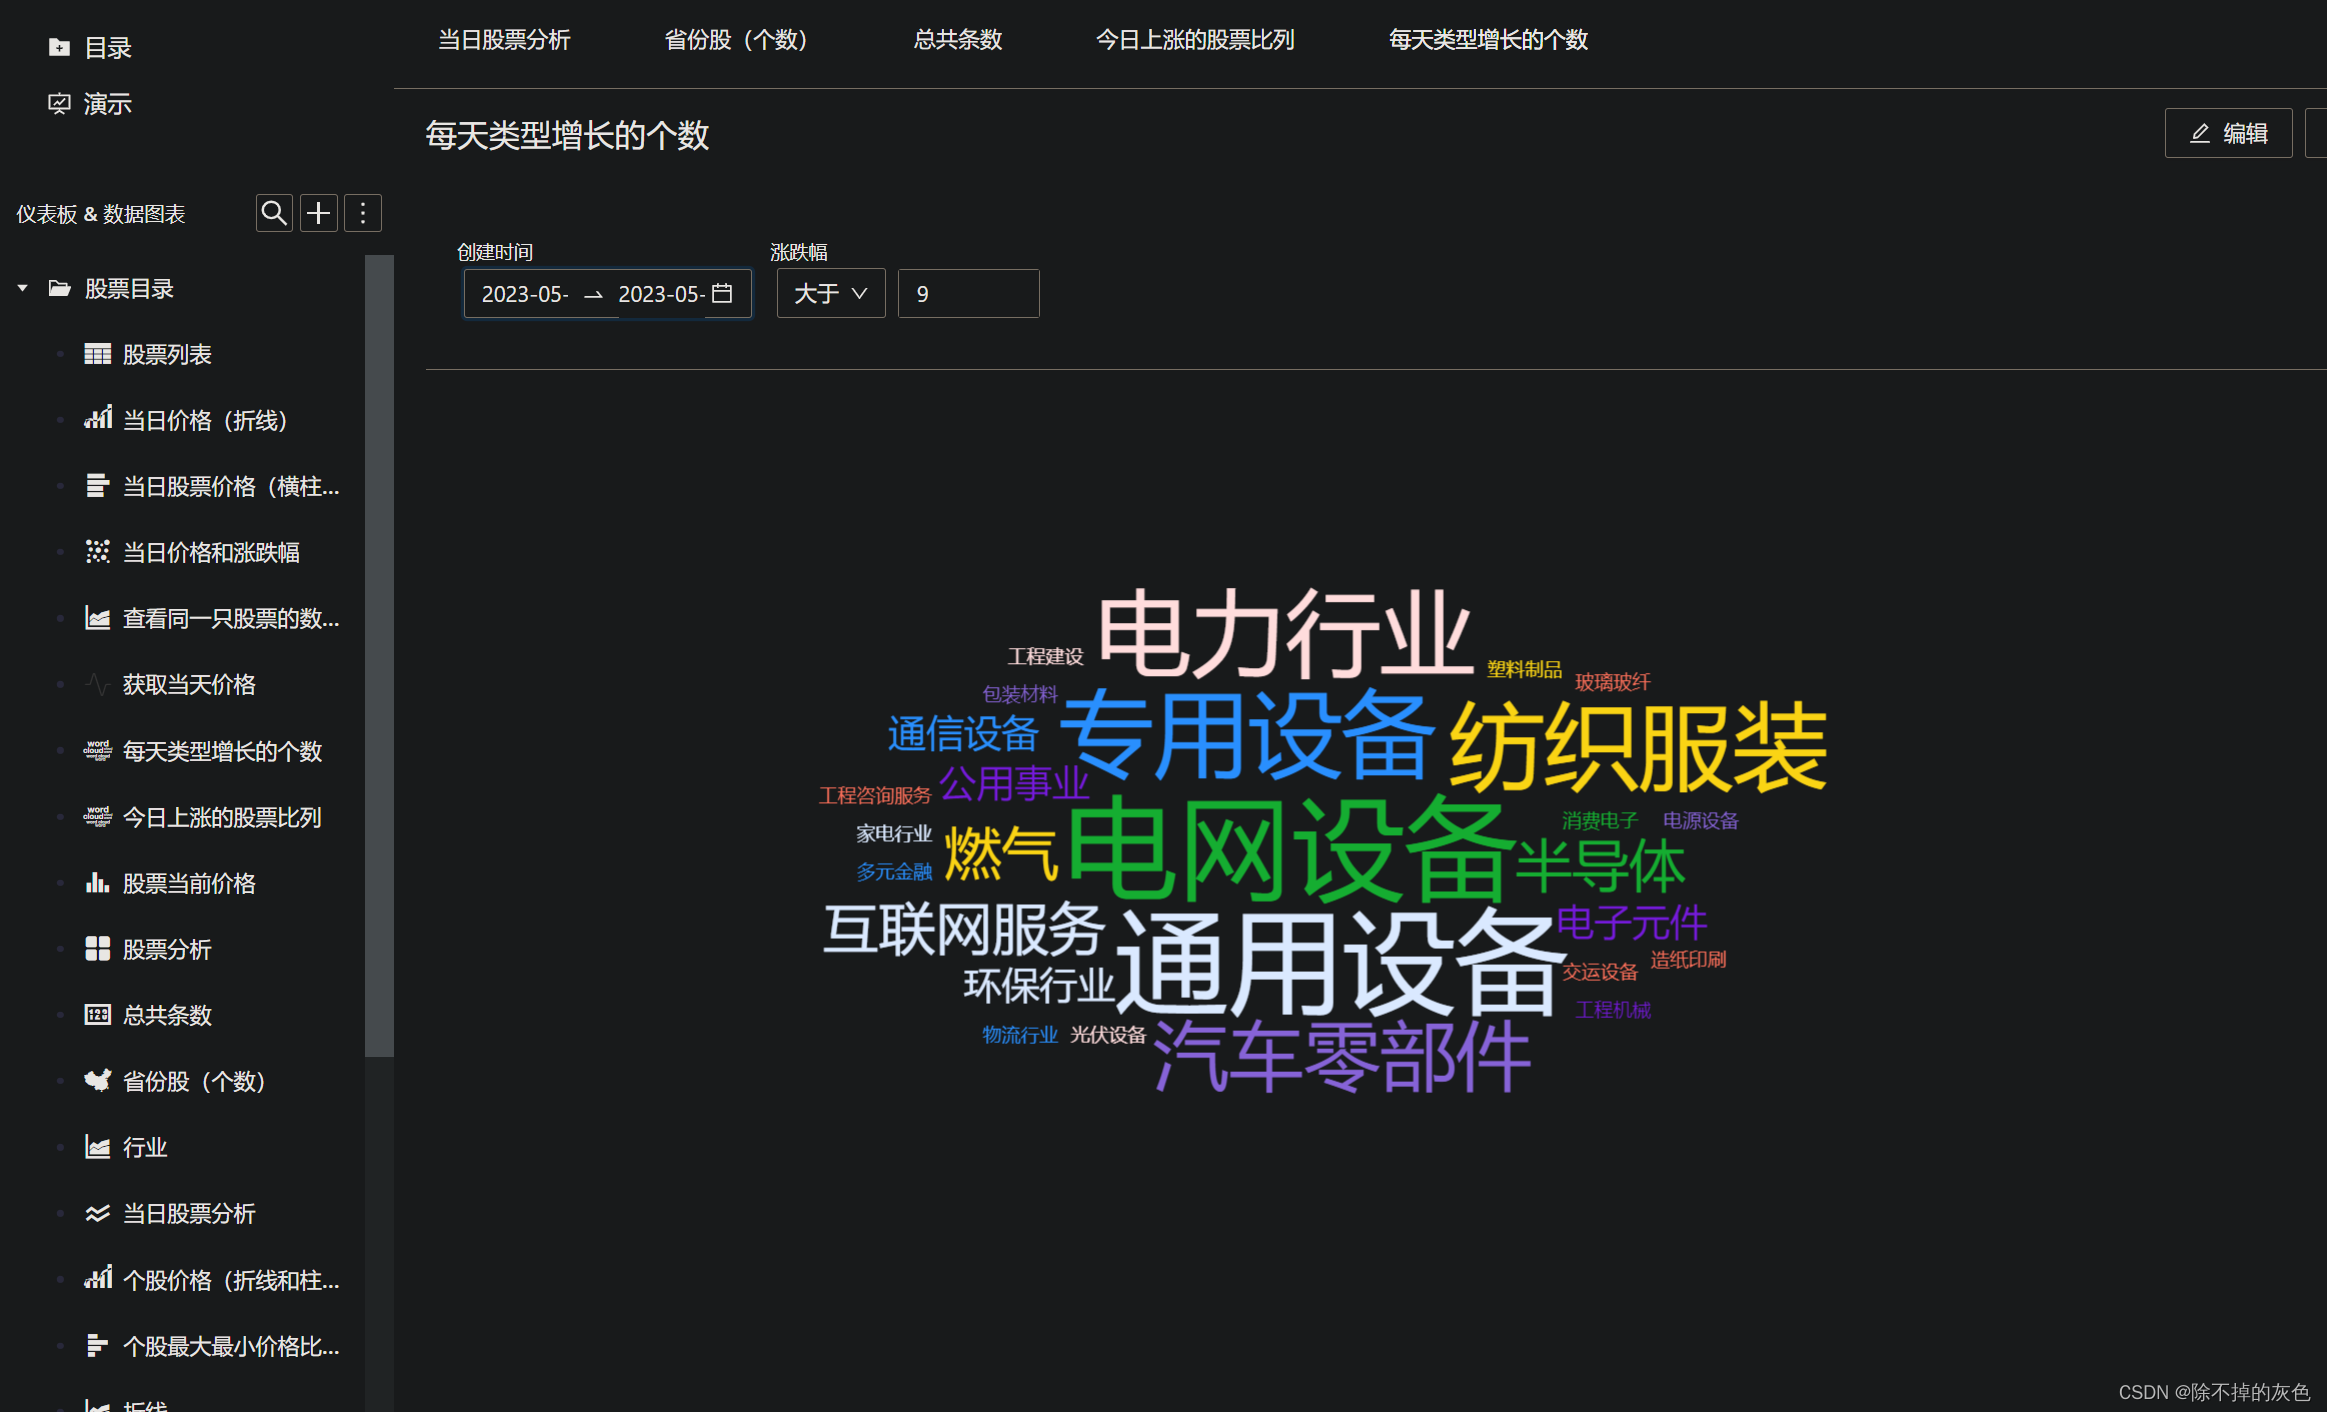
Task: Click the word cloud icon for 今日上涨的股票比列
Action: click(97, 817)
